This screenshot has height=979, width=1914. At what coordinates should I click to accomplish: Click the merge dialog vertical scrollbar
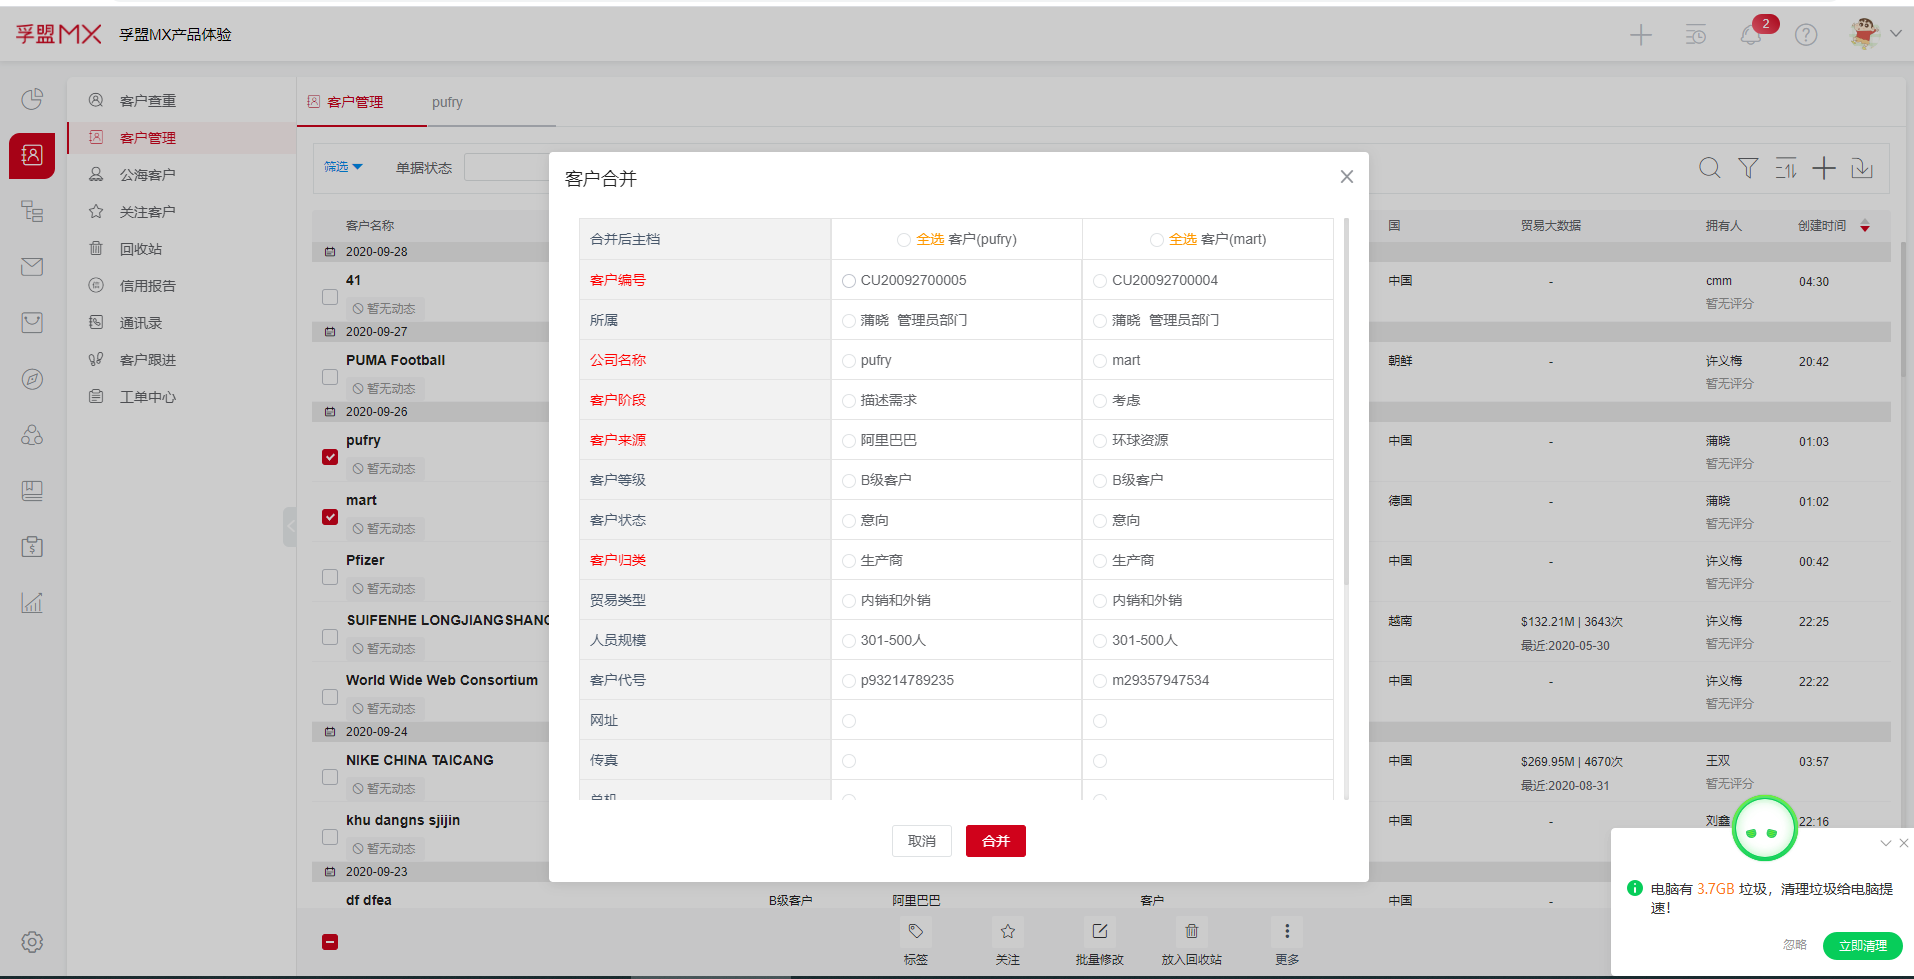(1346, 400)
